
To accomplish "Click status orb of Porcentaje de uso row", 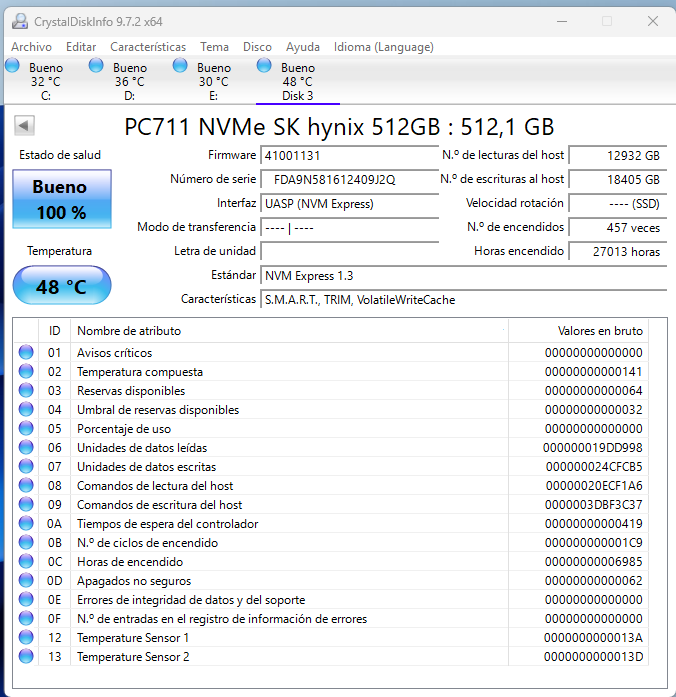I will [x=26, y=428].
